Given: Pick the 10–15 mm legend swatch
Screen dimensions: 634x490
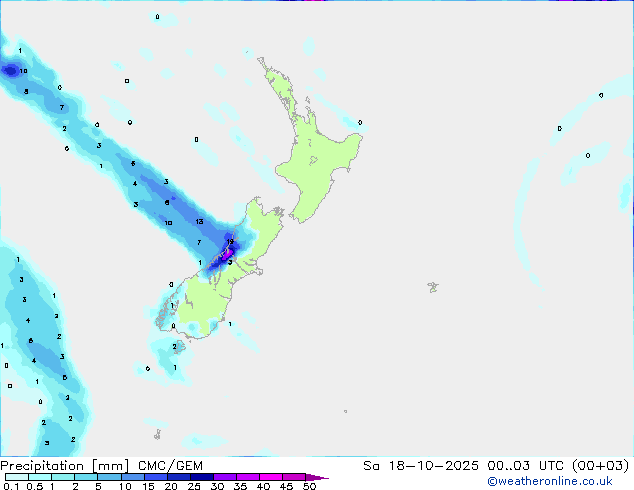Looking at the screenshot, I should pos(132,477).
